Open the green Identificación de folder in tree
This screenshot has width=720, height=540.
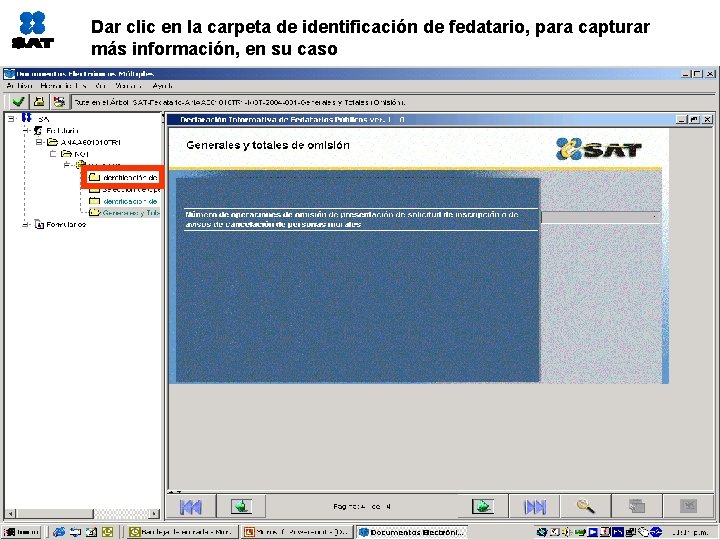click(x=124, y=201)
